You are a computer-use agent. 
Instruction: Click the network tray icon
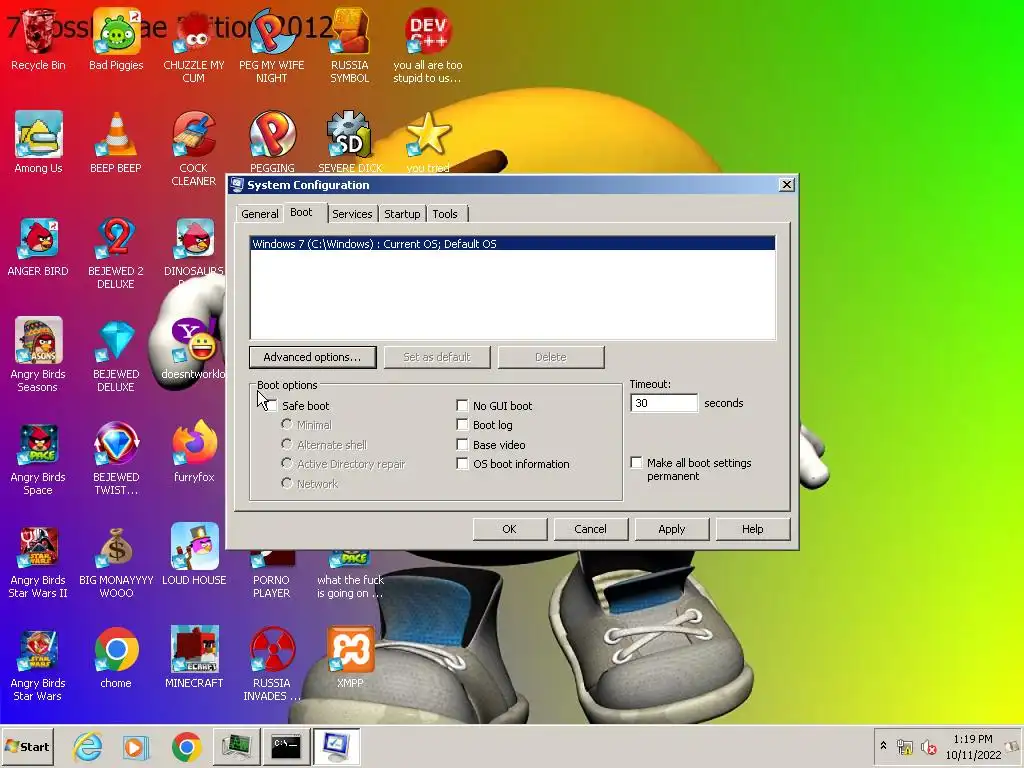(x=904, y=746)
